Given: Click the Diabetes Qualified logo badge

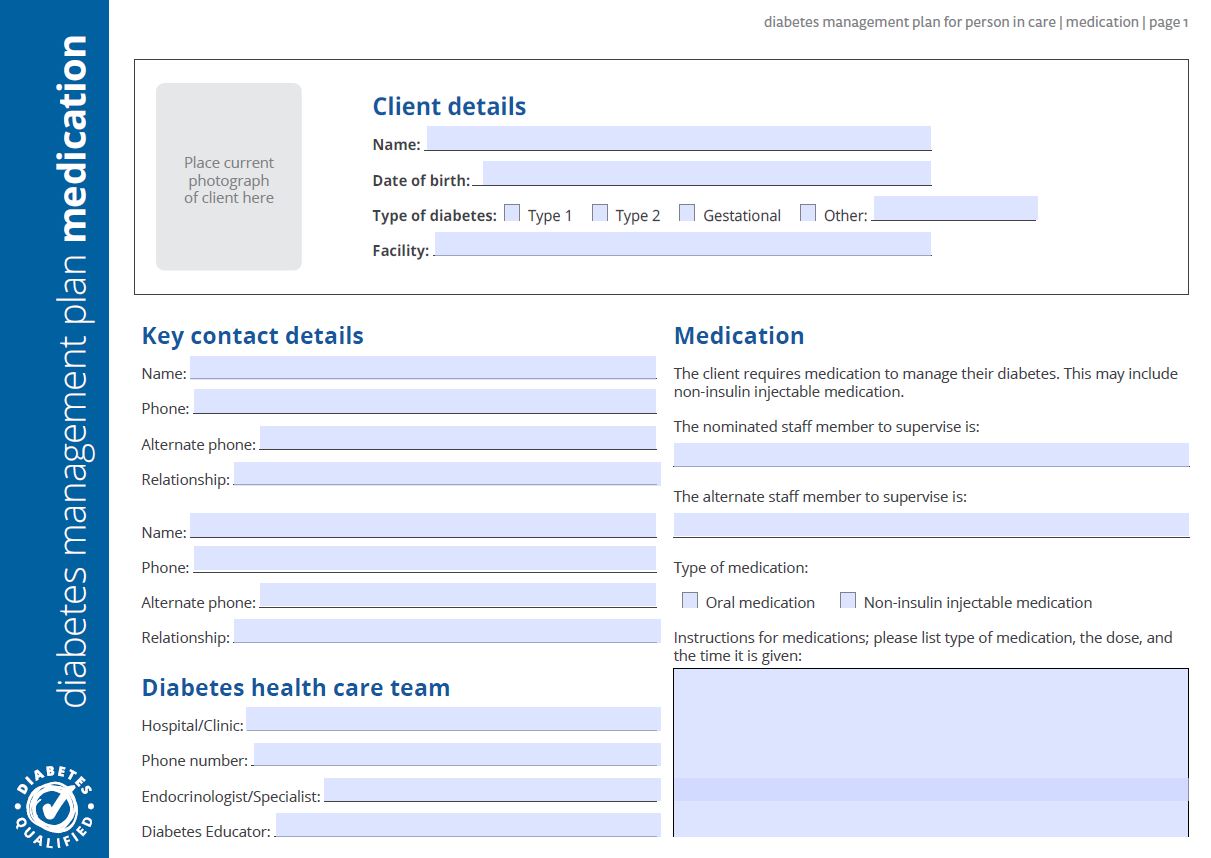Looking at the screenshot, I should point(54,804).
